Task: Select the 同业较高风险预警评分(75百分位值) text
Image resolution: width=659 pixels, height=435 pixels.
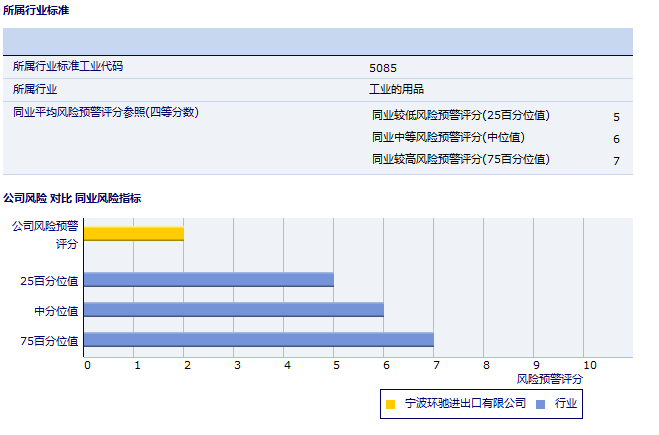Action: [460, 159]
